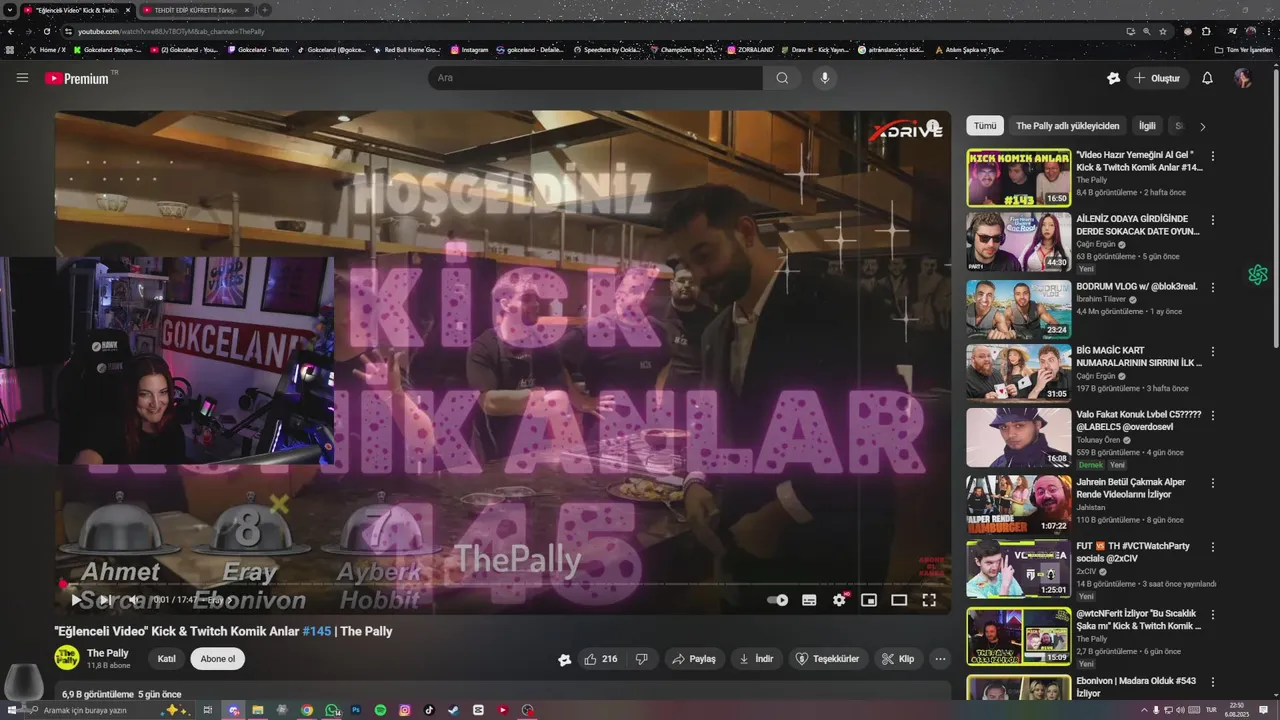
Task: Toggle theater mode view
Action: click(899, 600)
